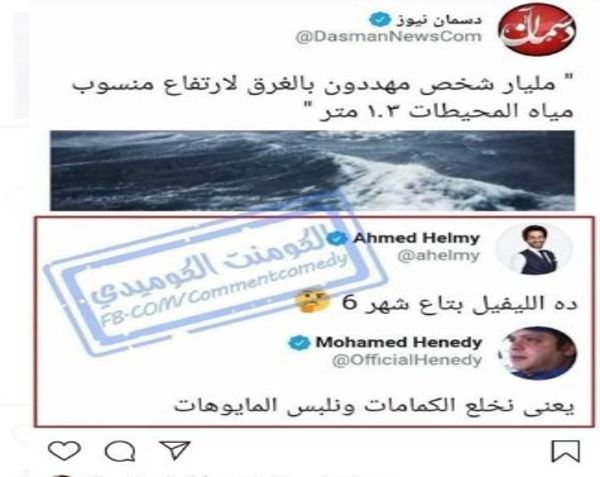Open Ahmed Helmy's profile picture
Viewport: 600px width, 477px height.
[x=535, y=249]
